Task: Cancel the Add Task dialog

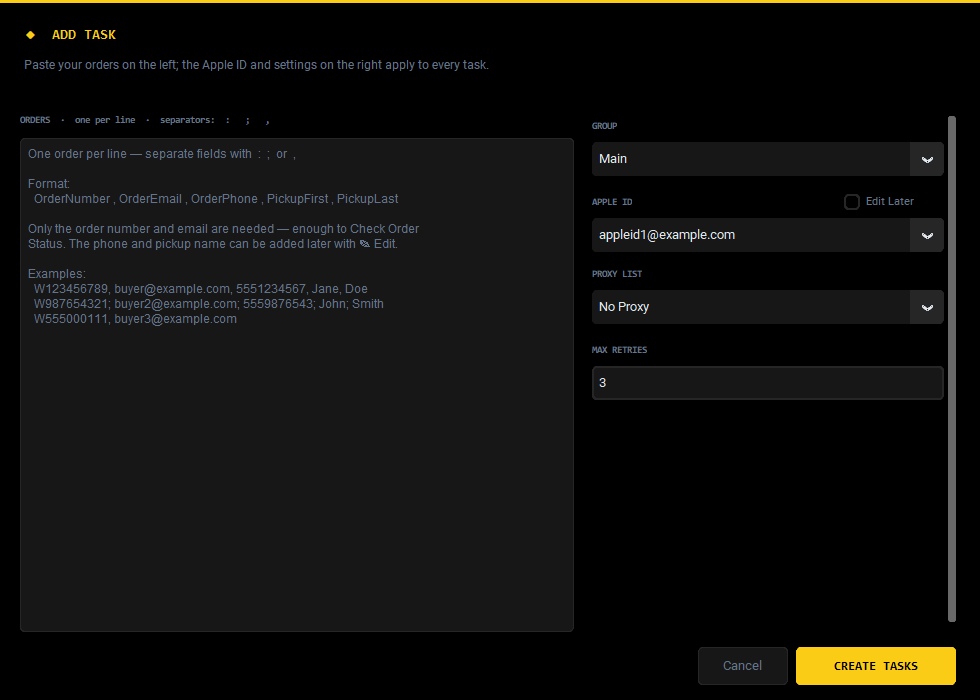Action: (x=742, y=666)
